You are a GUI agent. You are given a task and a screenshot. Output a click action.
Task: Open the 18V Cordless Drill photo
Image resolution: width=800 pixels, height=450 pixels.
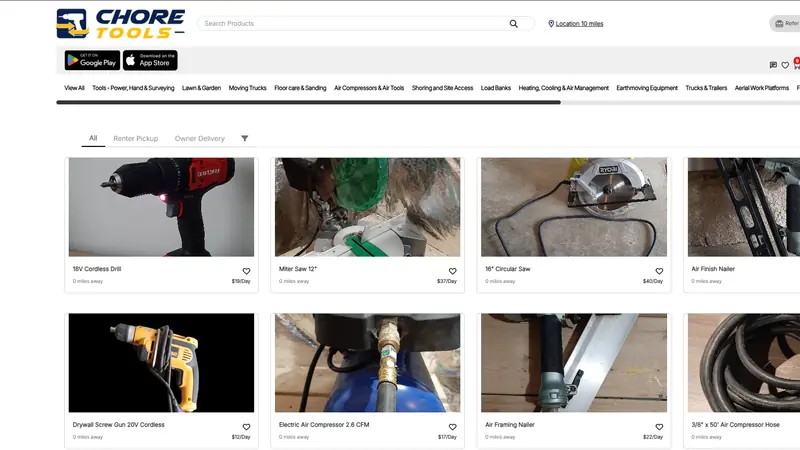click(161, 207)
